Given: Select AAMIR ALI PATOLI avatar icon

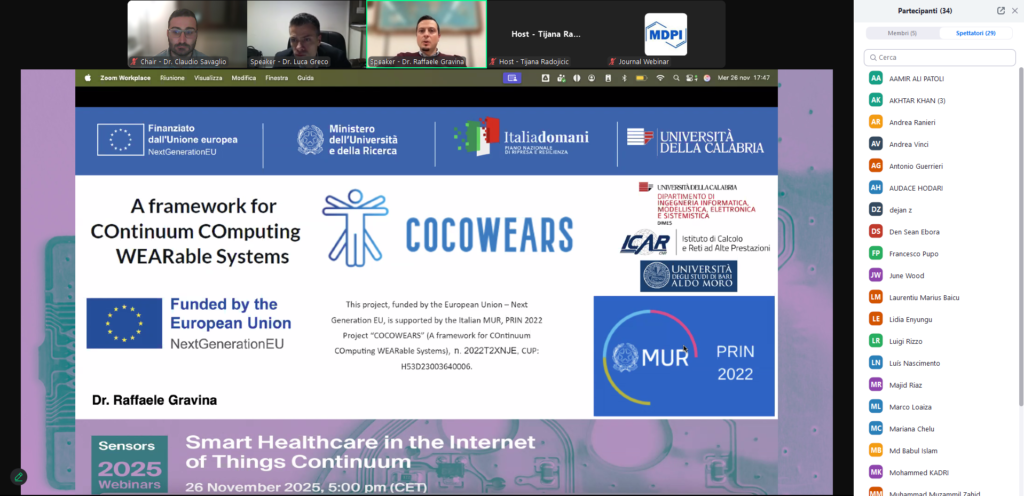Looking at the screenshot, I should (x=876, y=78).
